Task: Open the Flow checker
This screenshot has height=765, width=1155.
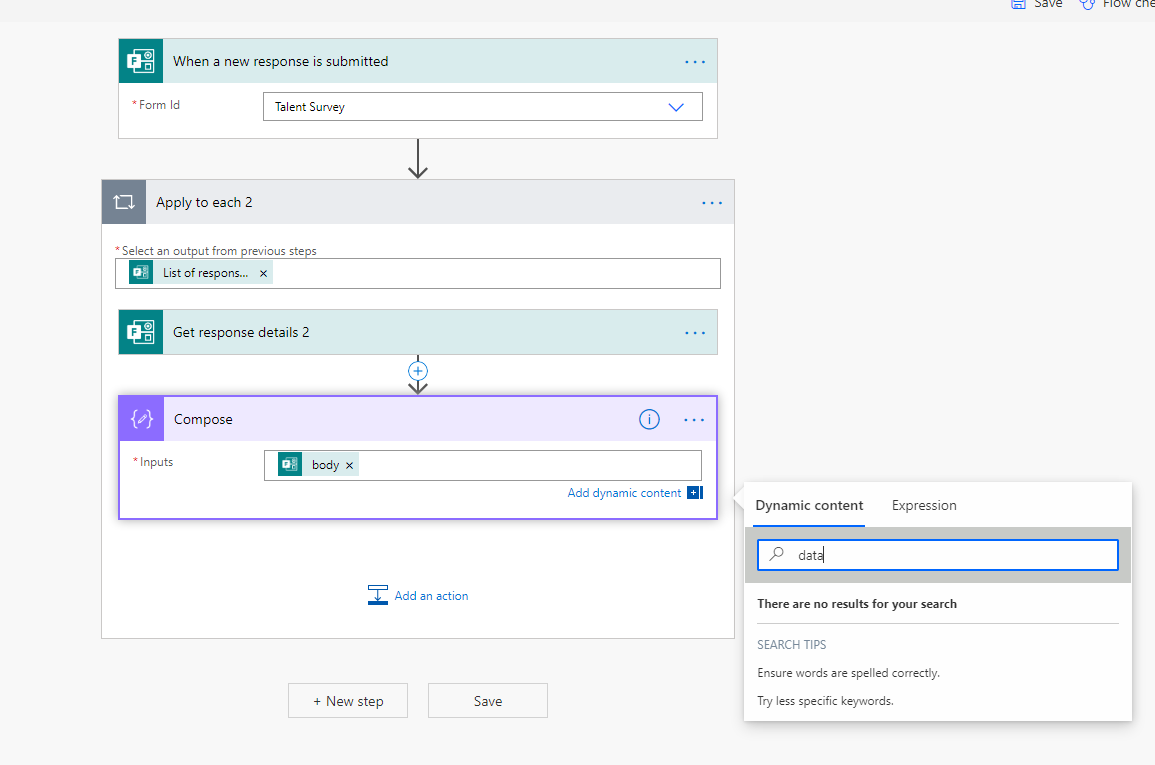Action: [1087, 5]
